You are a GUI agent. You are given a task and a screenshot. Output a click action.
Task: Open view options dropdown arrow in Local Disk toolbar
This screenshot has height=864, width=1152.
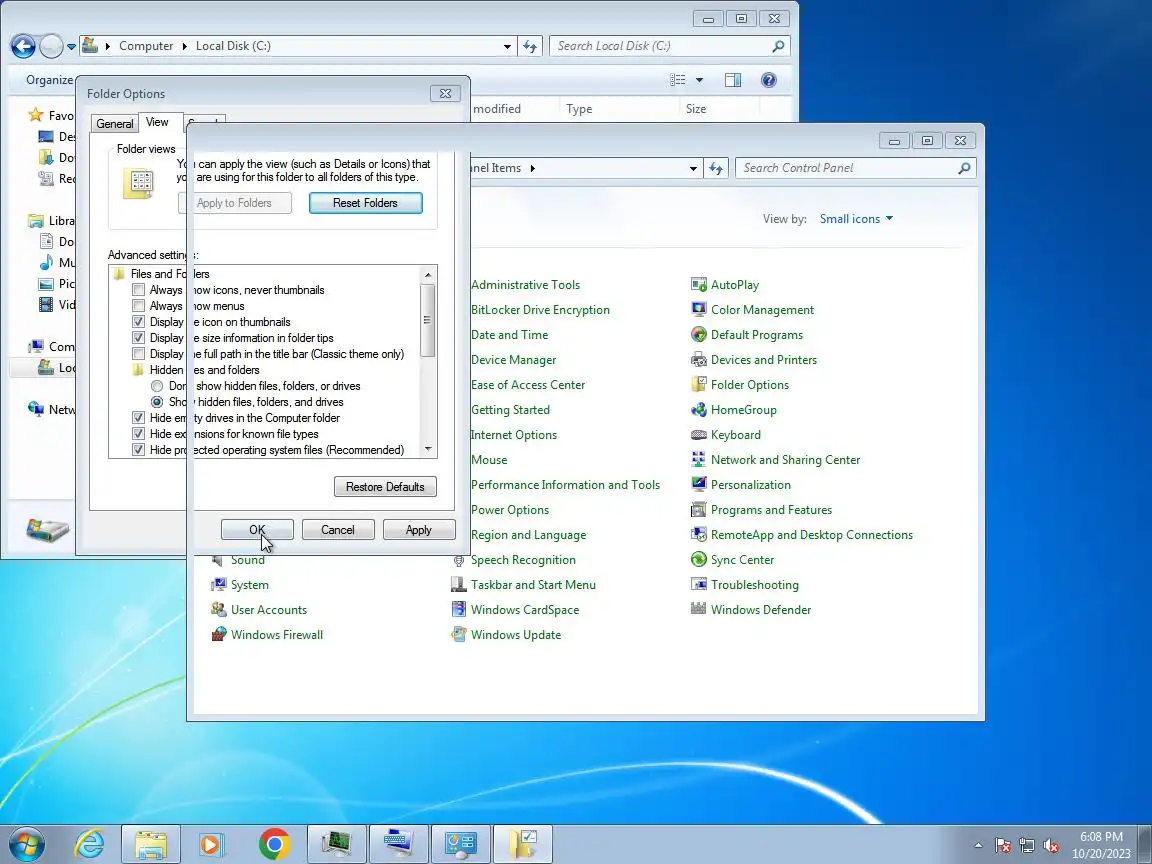pos(699,80)
